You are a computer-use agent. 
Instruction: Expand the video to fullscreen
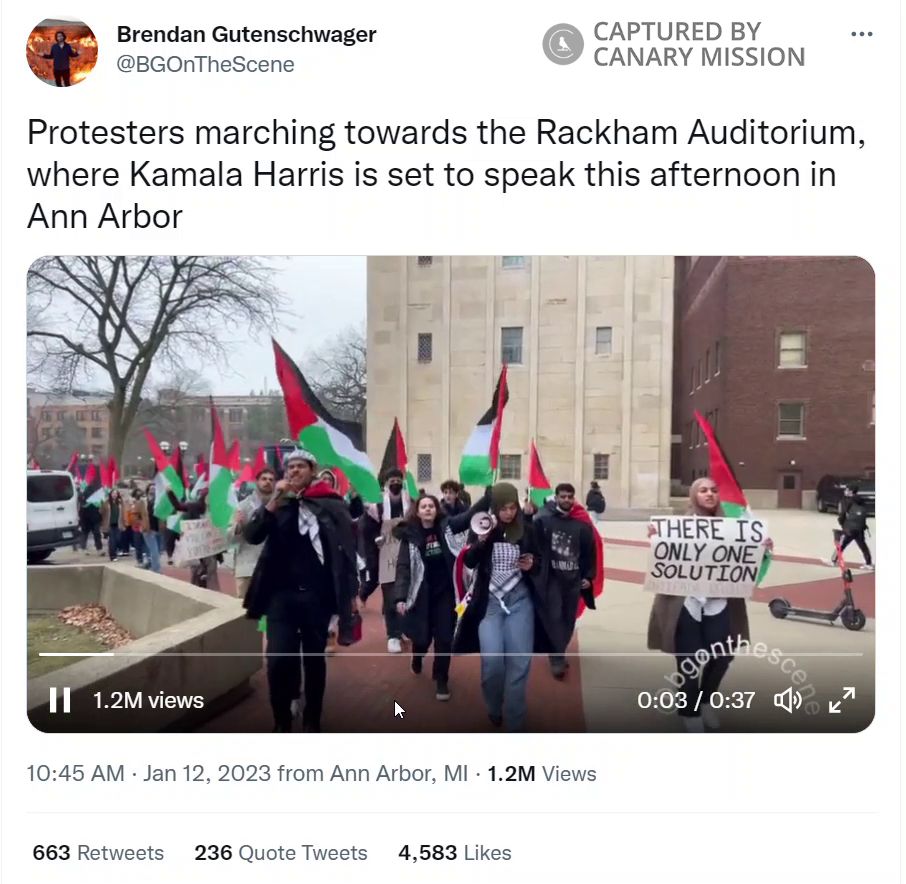click(842, 700)
